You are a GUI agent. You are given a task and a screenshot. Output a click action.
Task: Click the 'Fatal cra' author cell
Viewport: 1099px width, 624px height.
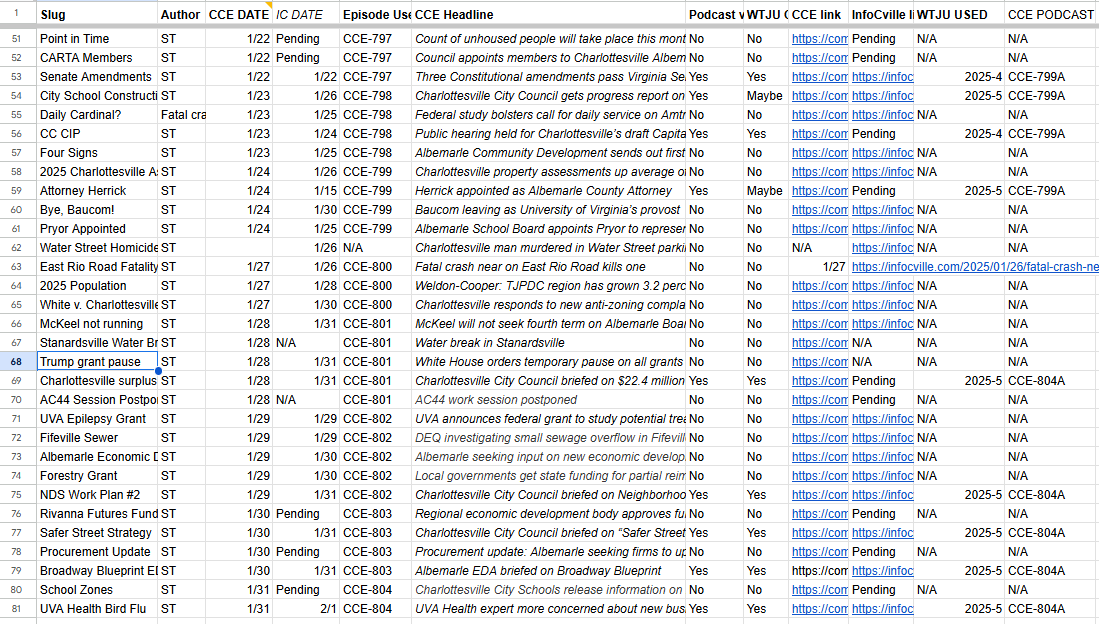pos(182,114)
